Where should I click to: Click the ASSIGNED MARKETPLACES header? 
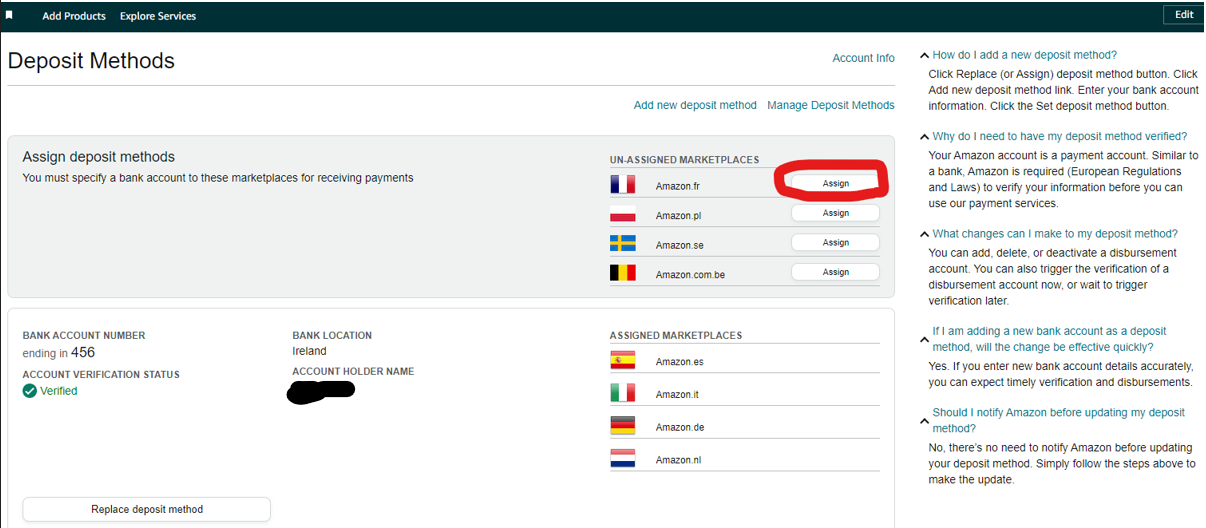(x=676, y=335)
